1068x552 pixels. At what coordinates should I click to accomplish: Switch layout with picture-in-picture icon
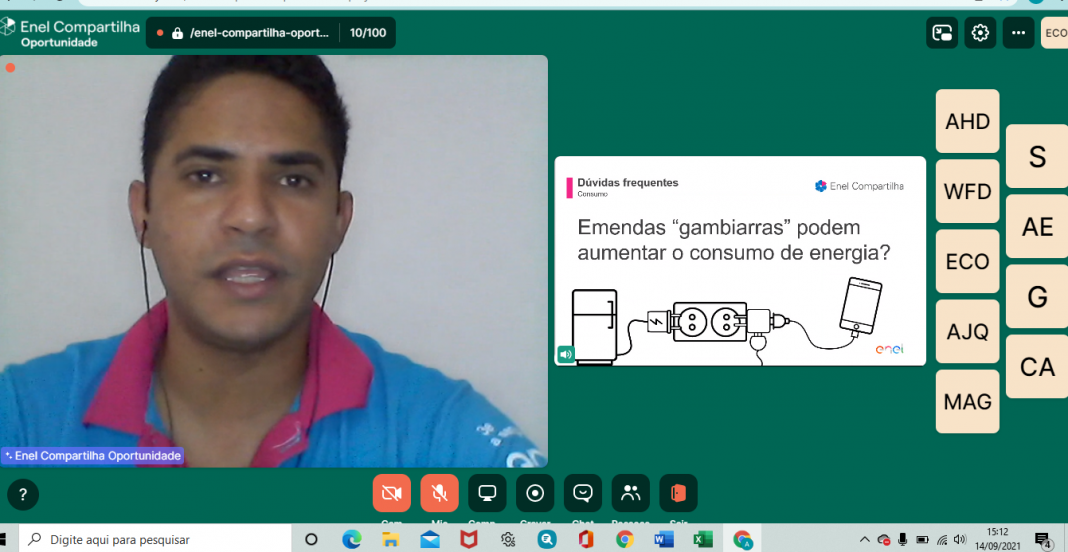pyautogui.click(x=942, y=33)
